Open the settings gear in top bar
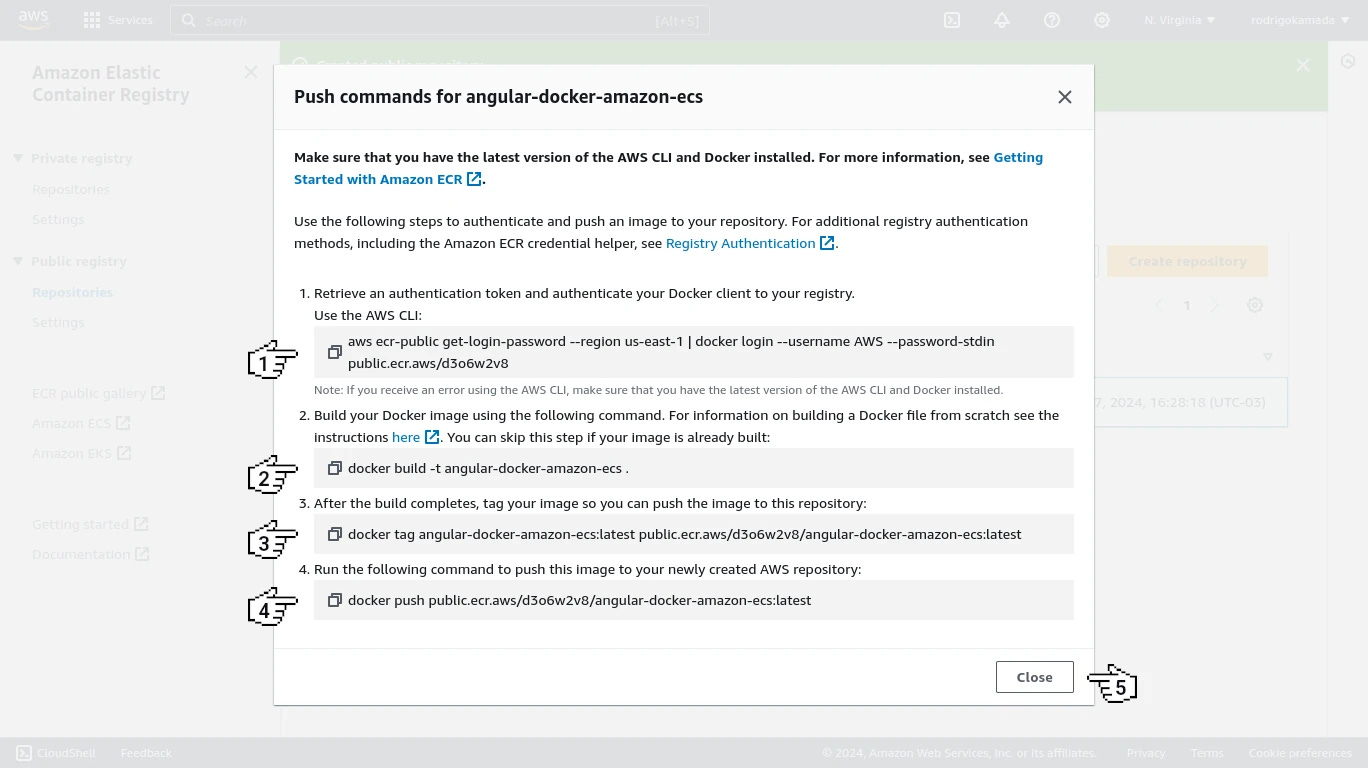Viewport: 1368px width, 768px height. click(1102, 20)
